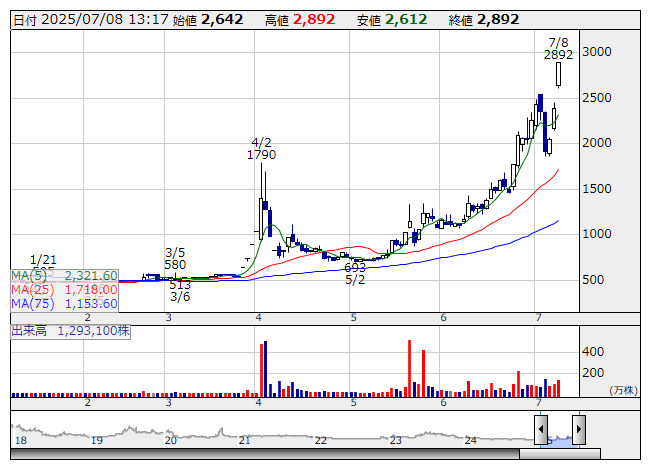
Task: Click year 23 in the navigator timeline
Action: tap(396, 440)
